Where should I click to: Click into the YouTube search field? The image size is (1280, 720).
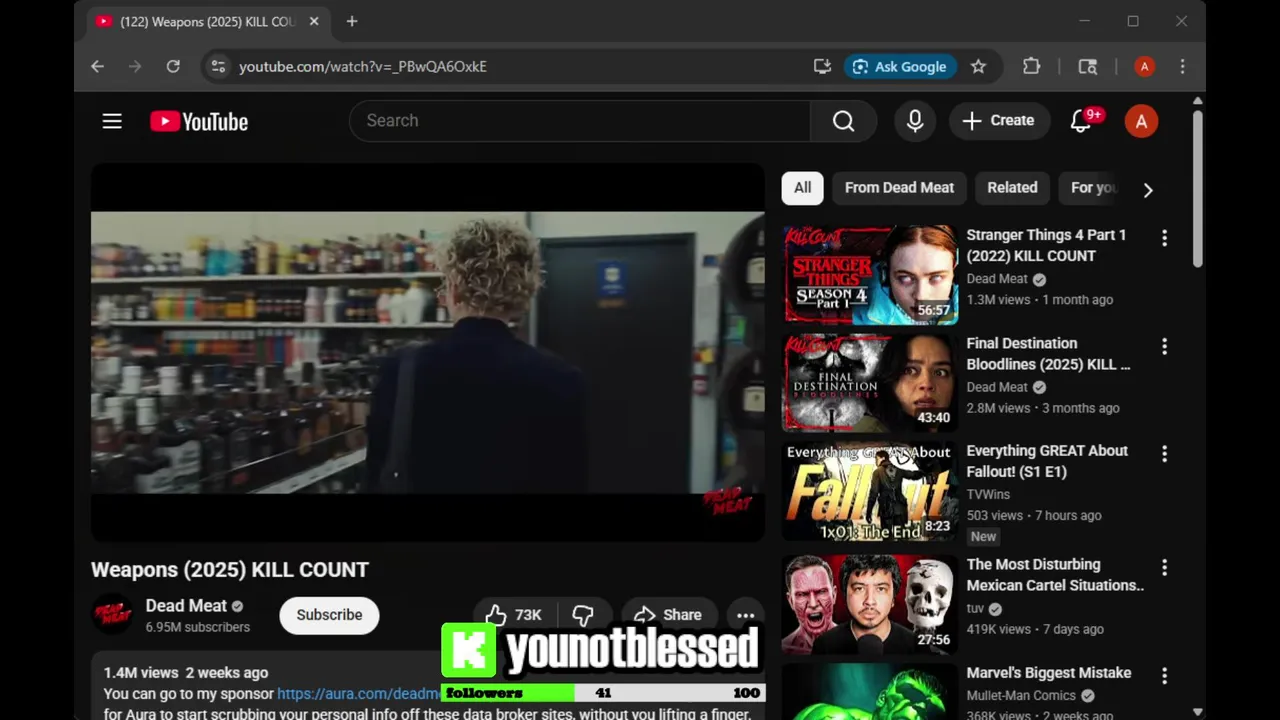coord(580,121)
